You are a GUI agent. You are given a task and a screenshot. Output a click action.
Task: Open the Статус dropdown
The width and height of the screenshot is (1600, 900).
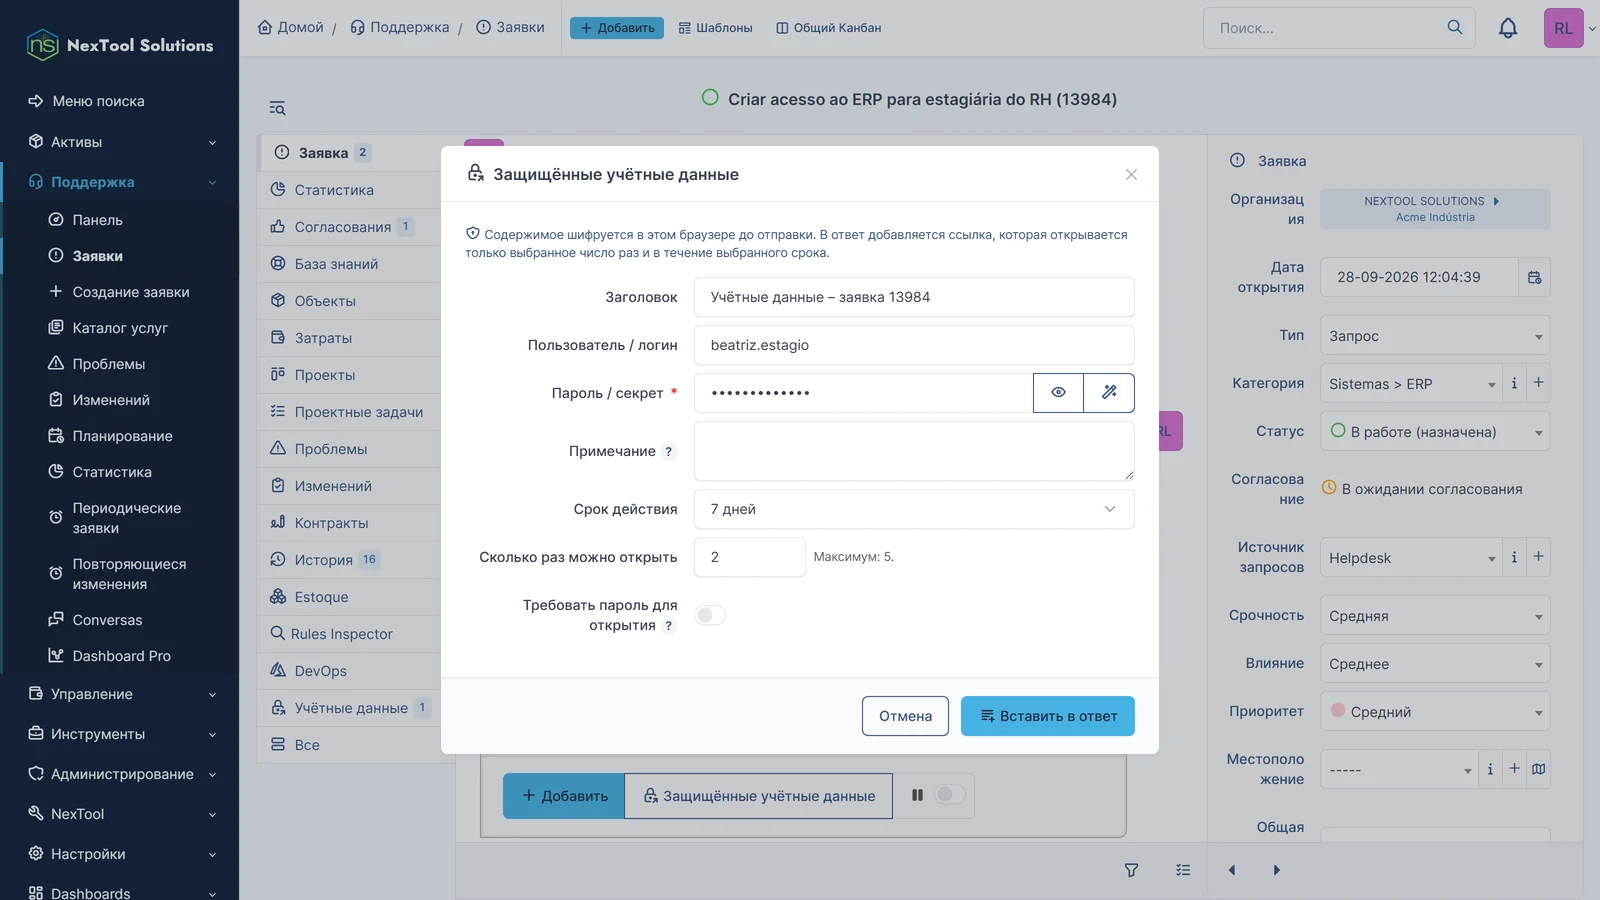(1435, 432)
